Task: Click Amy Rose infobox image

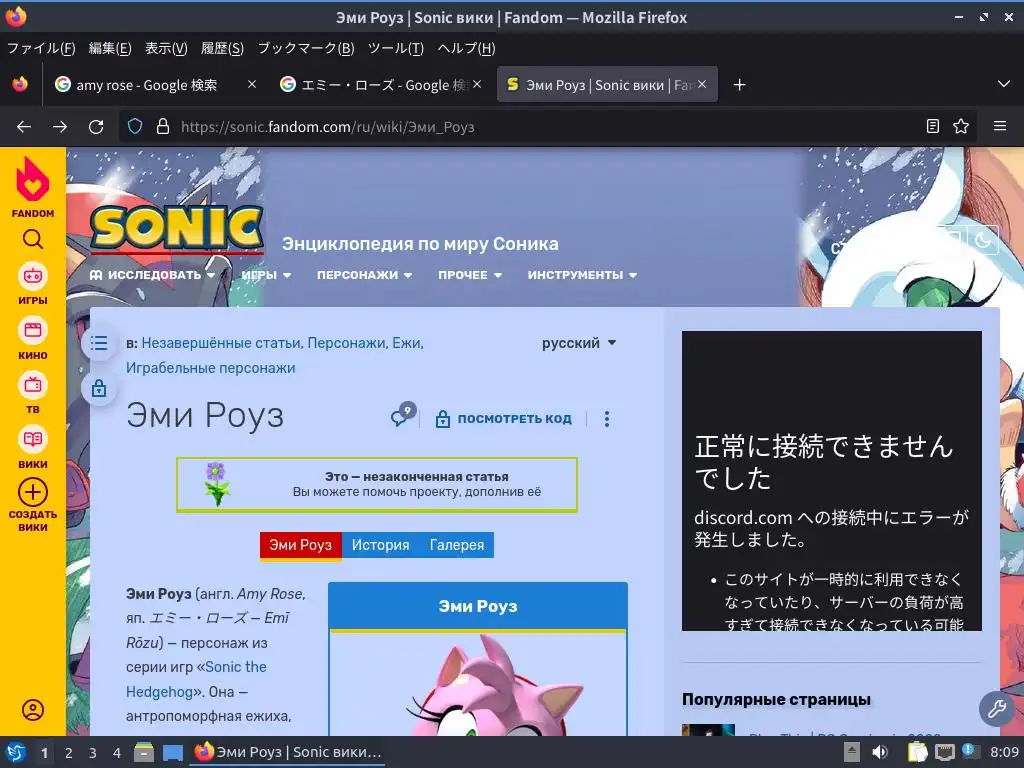Action: pos(478,686)
